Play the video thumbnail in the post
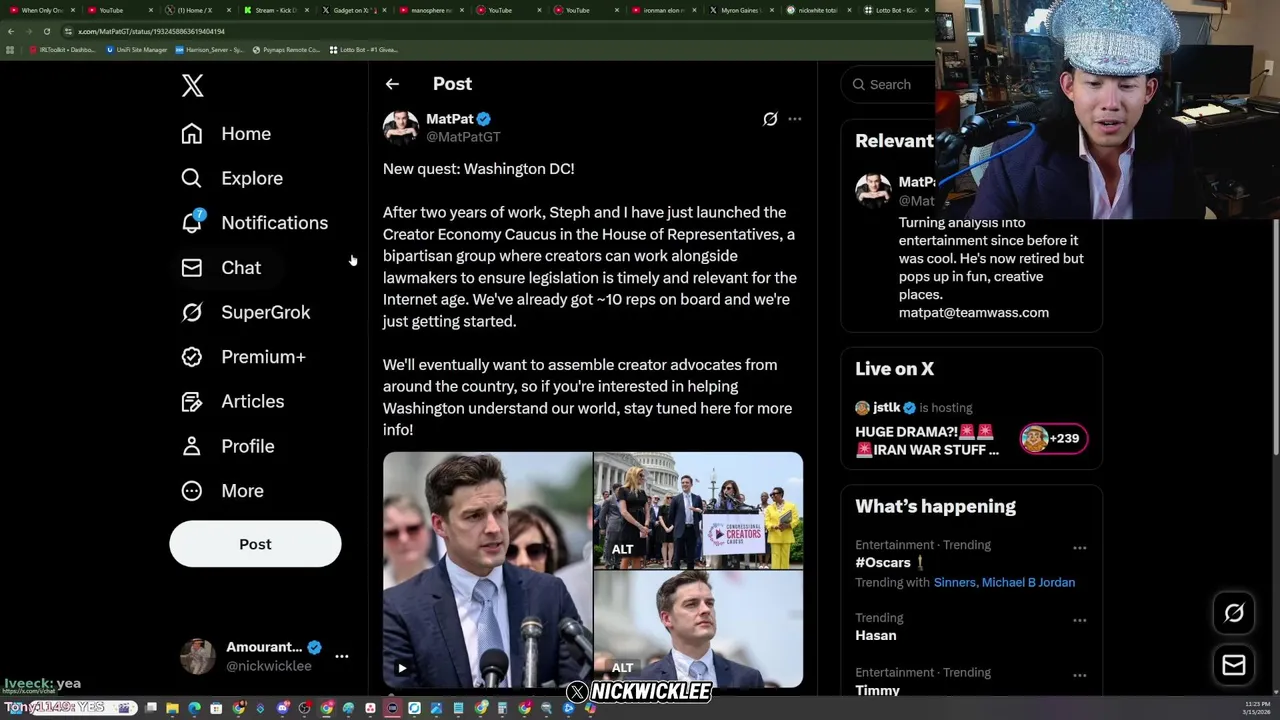 [x=487, y=570]
